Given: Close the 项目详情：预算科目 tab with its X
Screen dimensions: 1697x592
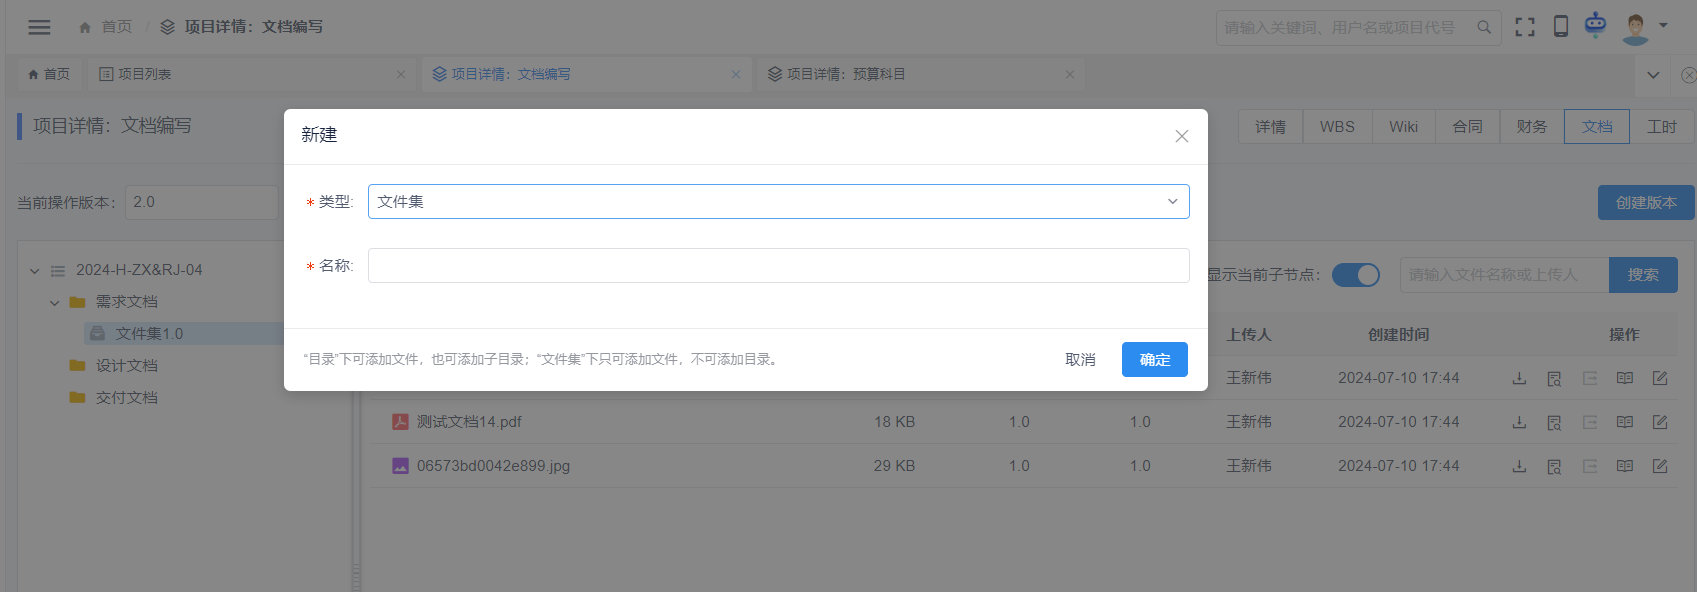Looking at the screenshot, I should click(1070, 74).
